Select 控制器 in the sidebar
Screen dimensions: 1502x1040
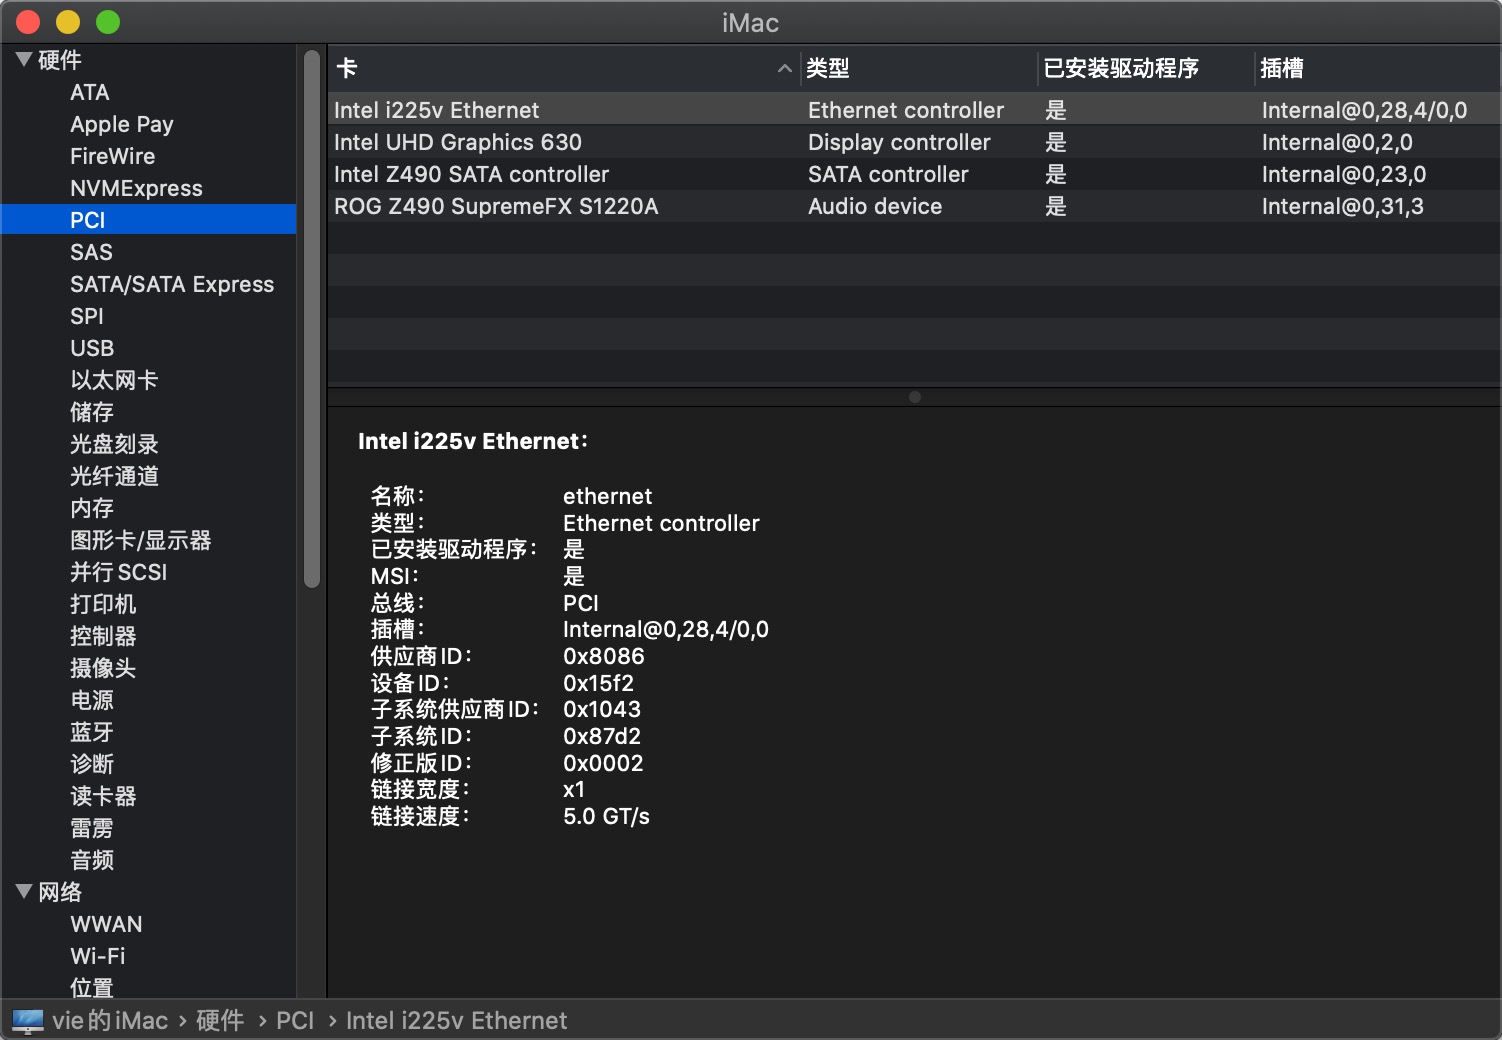click(103, 636)
